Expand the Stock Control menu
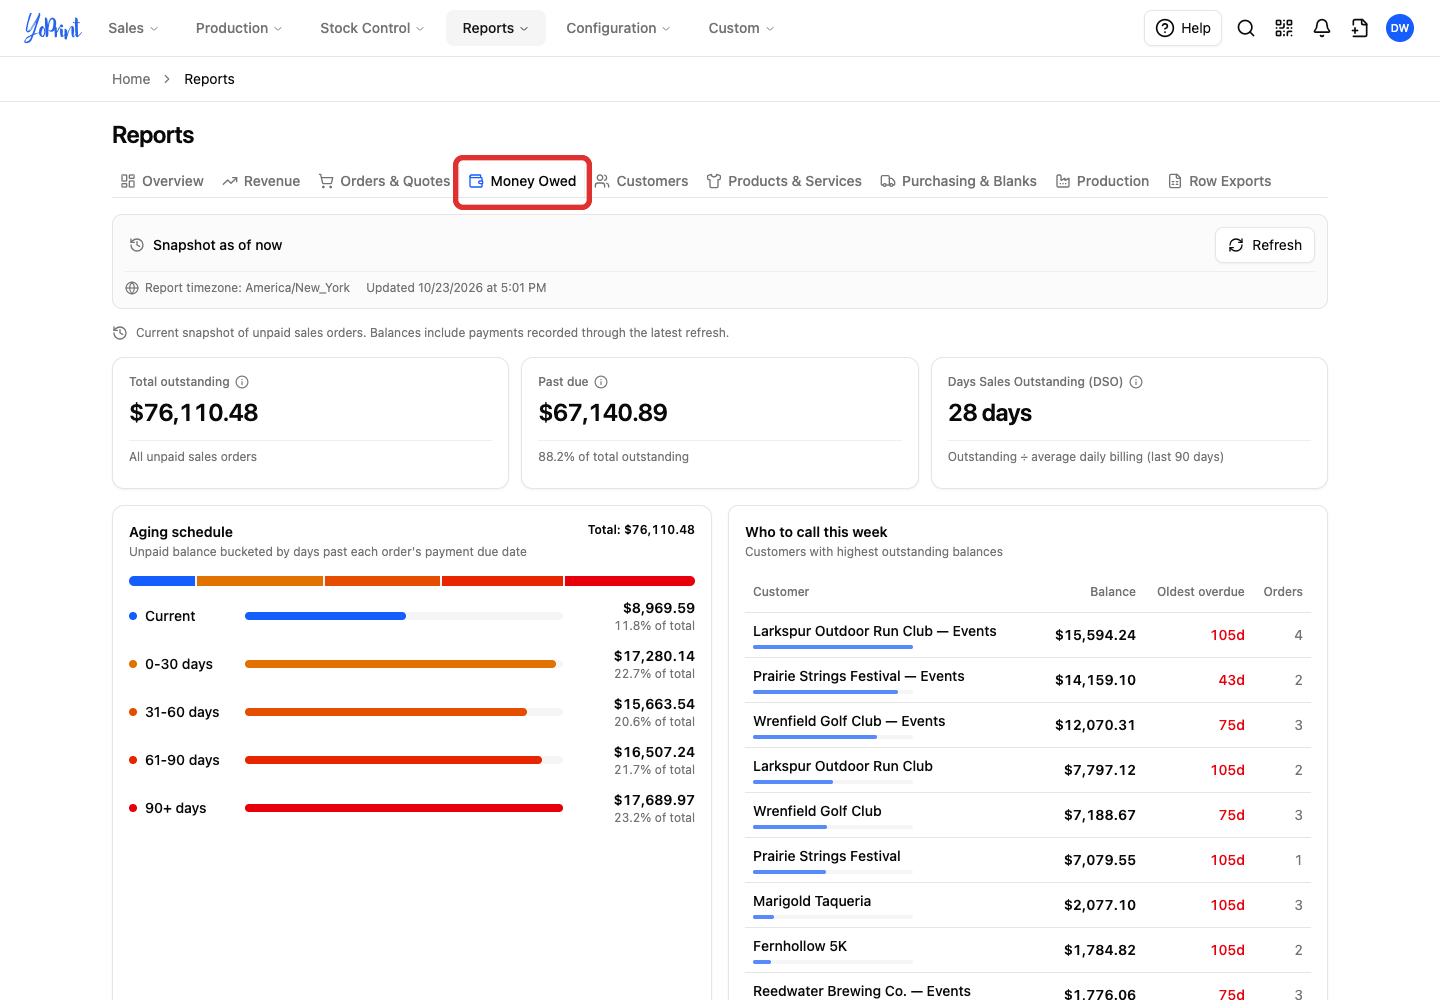Viewport: 1440px width, 1000px height. (372, 28)
